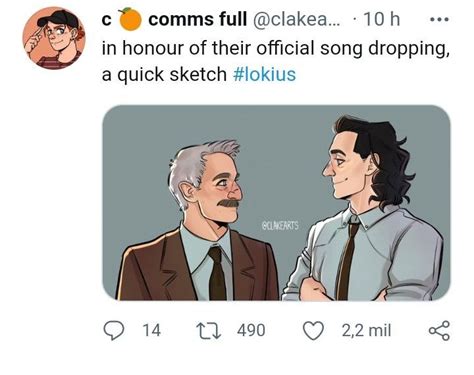474x375 pixels.
Task: Expand the artwork at the dark-haired man
Action: pos(363,208)
